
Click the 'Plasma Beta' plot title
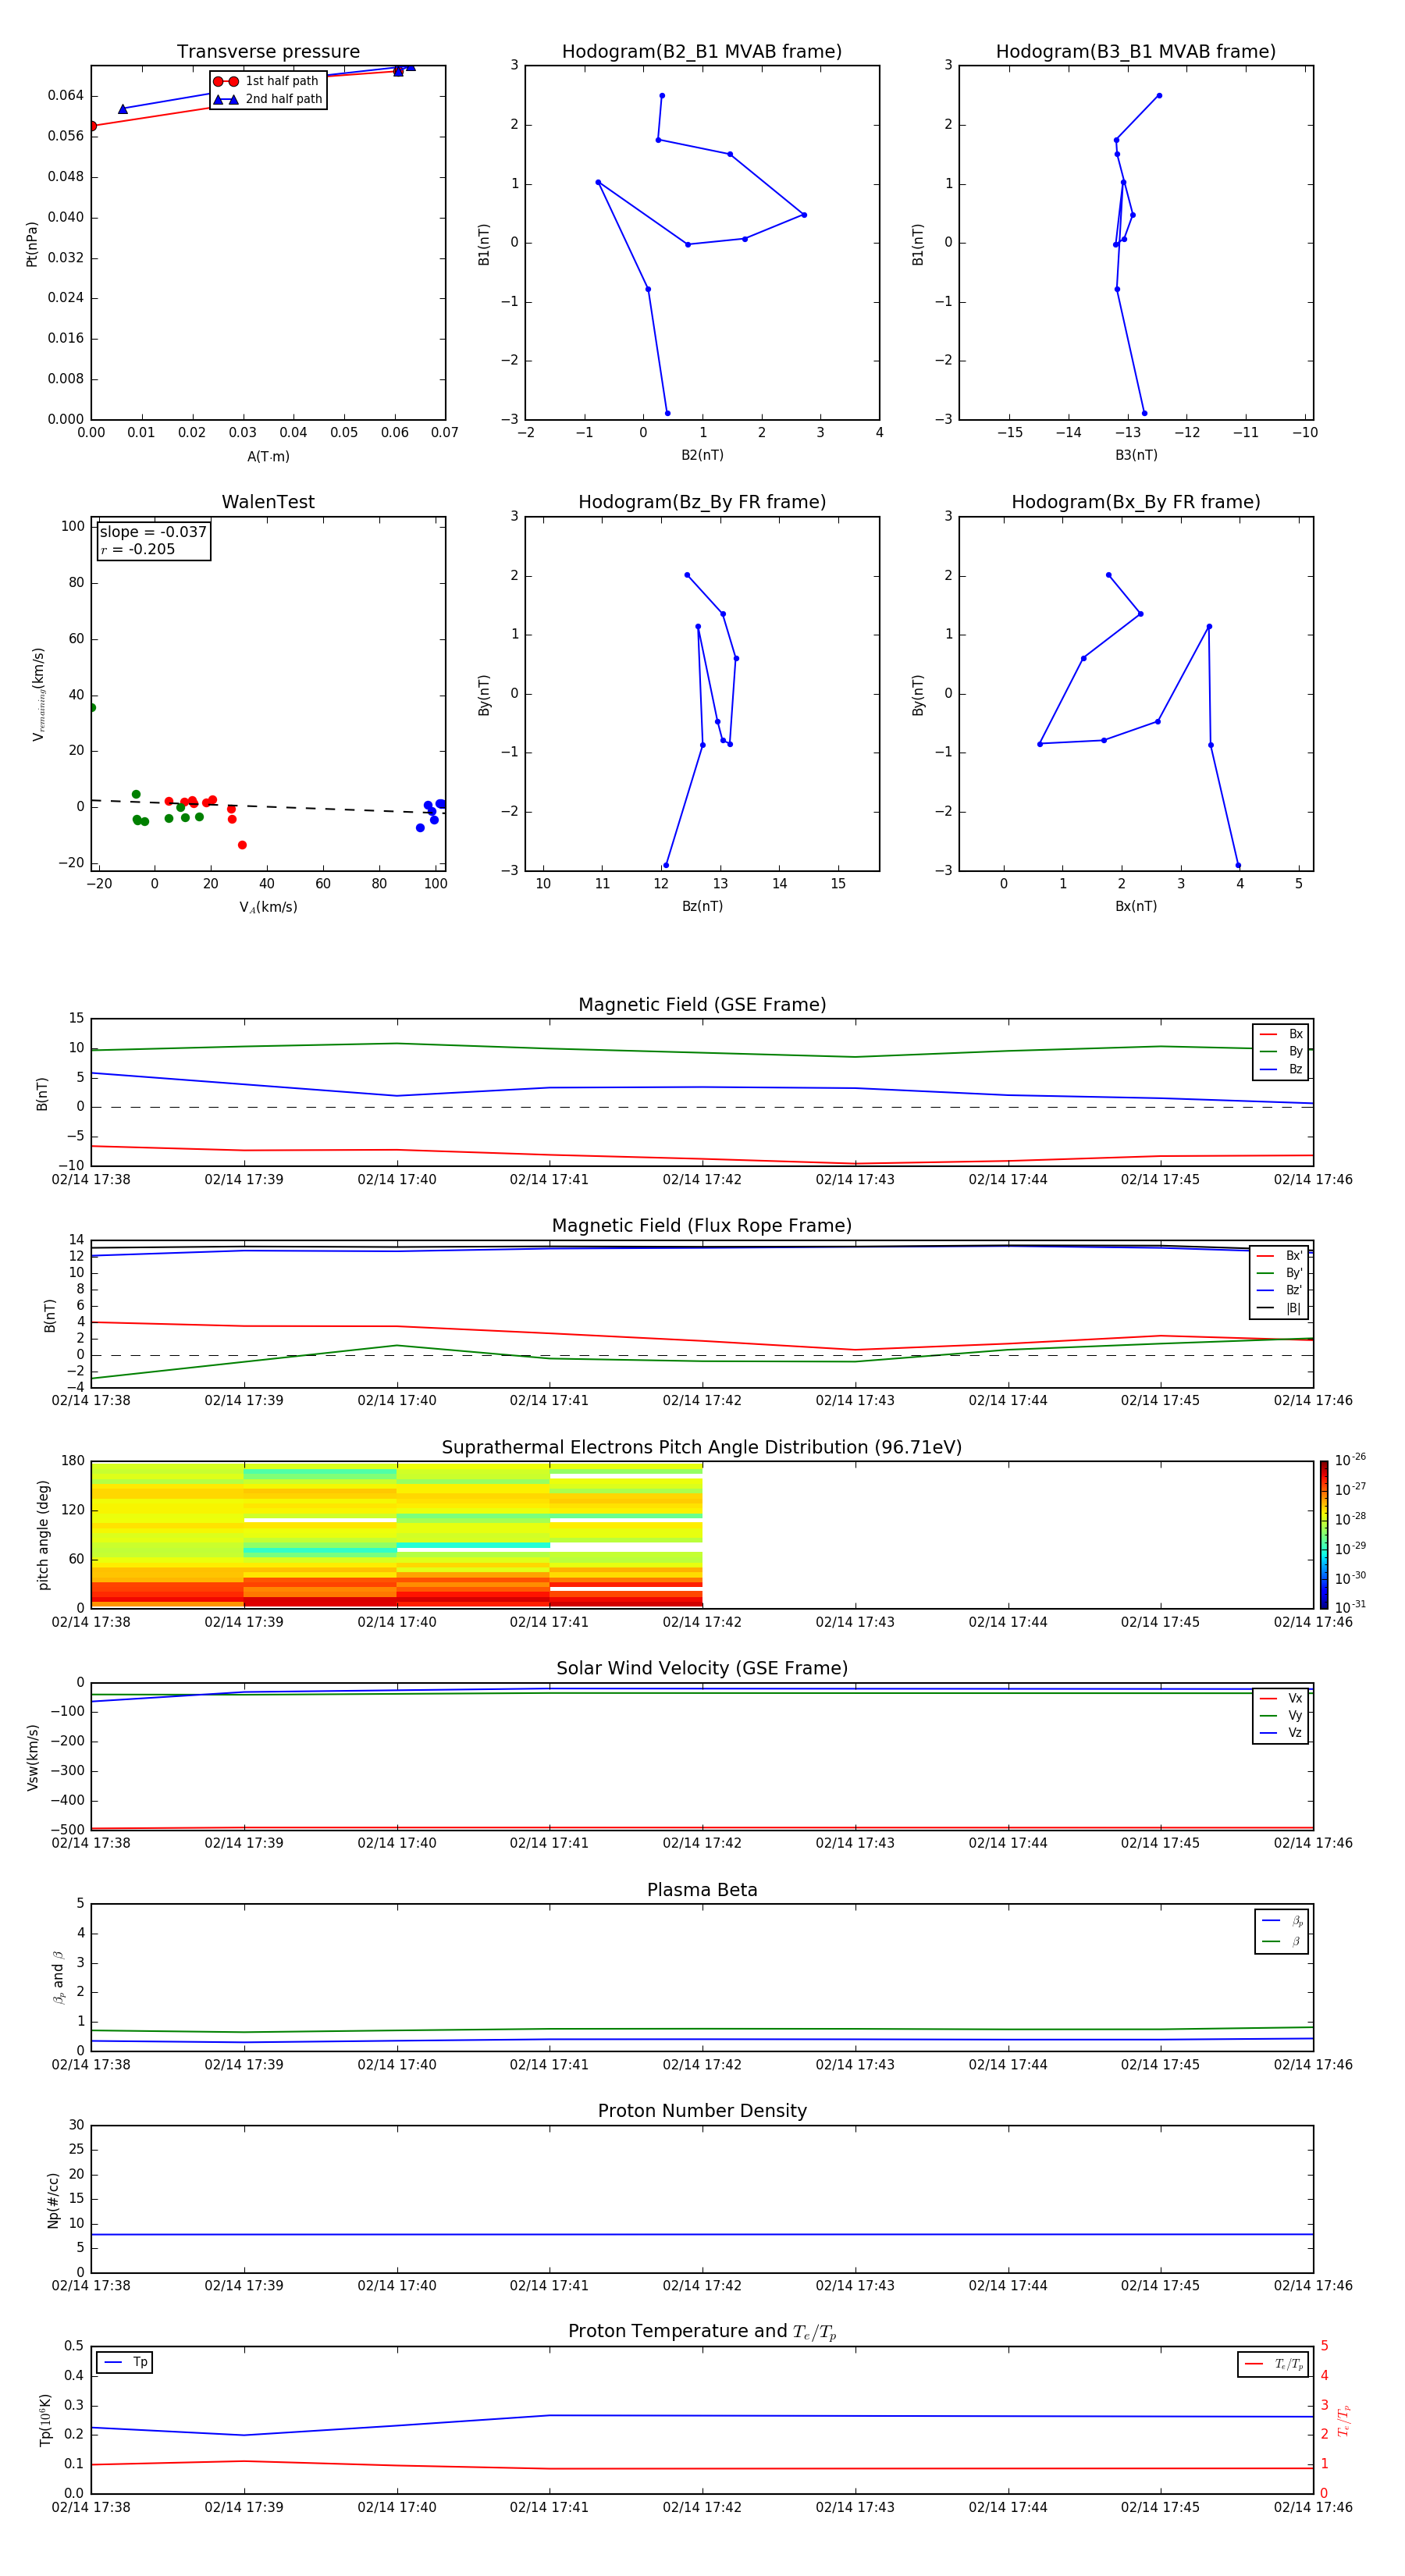(x=702, y=1890)
